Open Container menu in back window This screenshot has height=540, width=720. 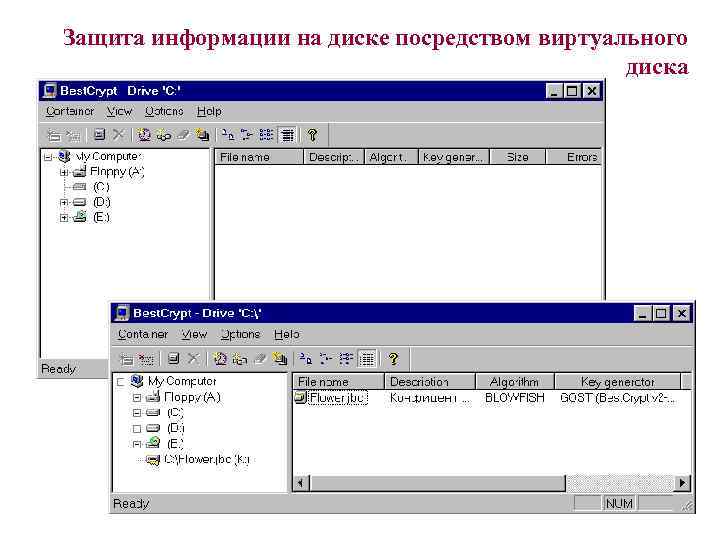tap(70, 111)
